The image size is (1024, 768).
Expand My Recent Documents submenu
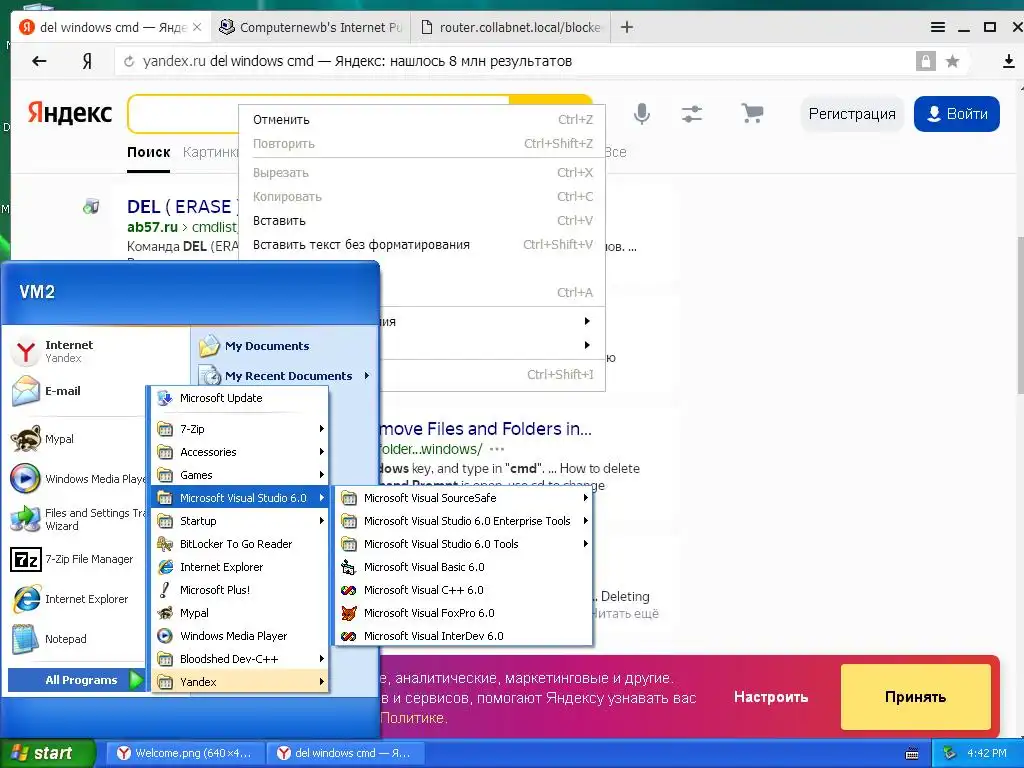coord(285,376)
